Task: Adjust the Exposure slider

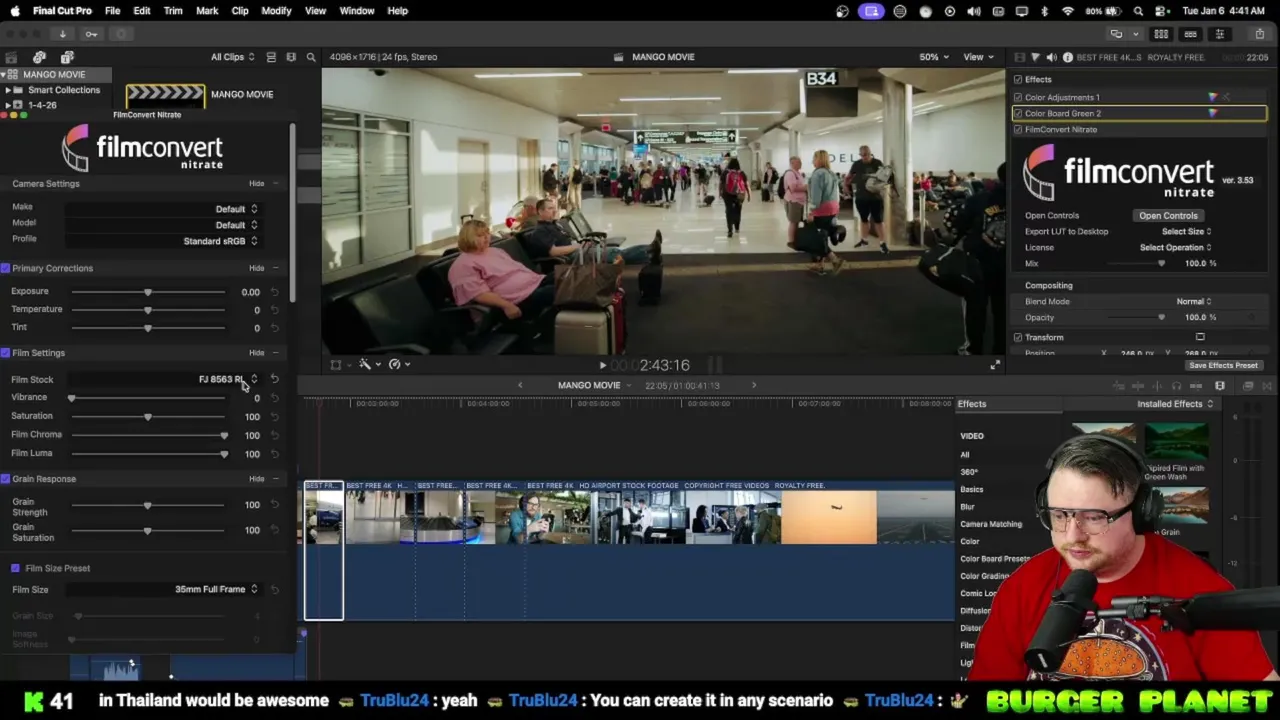Action: 148,291
